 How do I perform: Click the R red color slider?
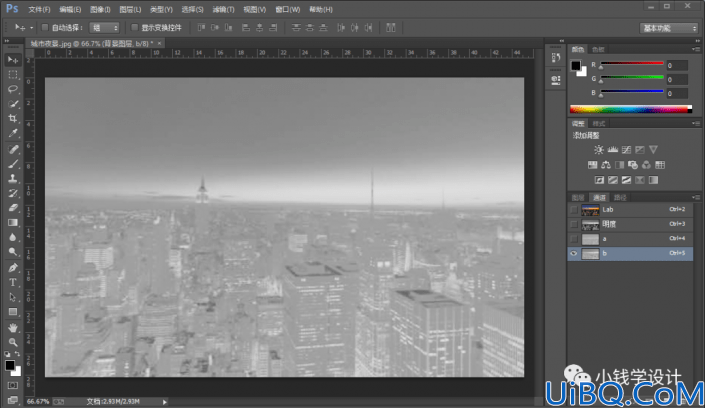click(632, 64)
